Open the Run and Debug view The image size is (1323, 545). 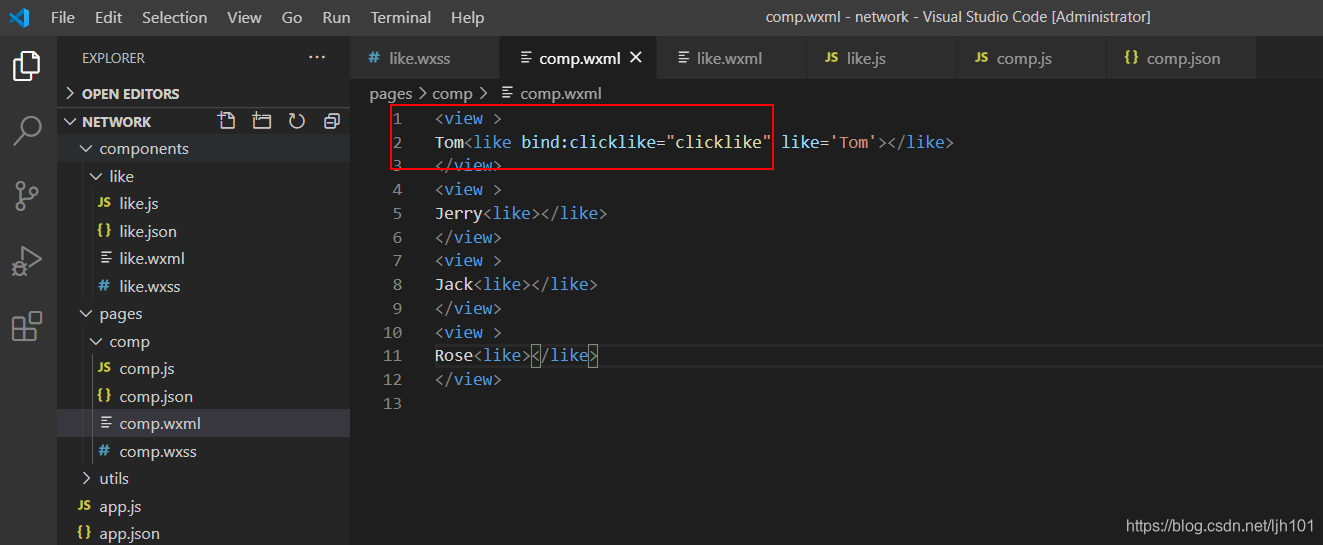27,261
